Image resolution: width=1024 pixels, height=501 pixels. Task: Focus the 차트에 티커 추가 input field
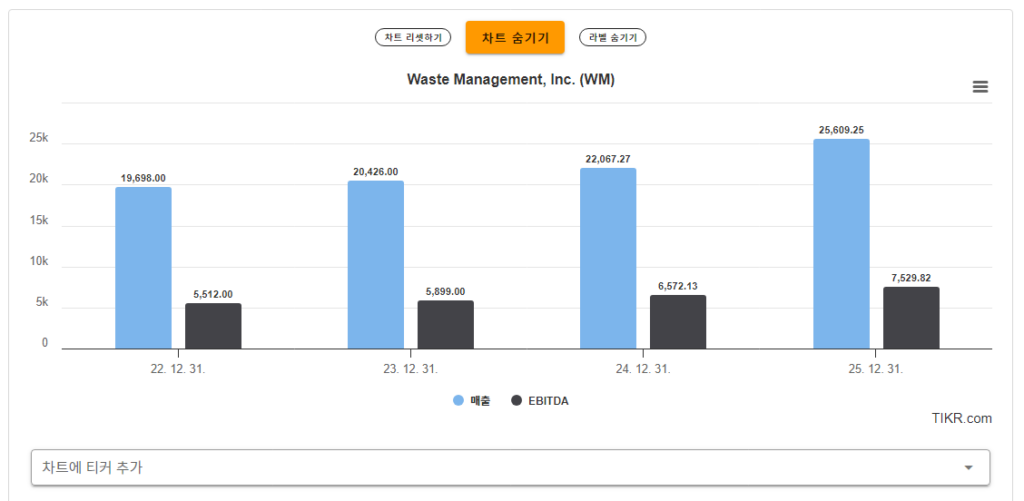point(511,467)
